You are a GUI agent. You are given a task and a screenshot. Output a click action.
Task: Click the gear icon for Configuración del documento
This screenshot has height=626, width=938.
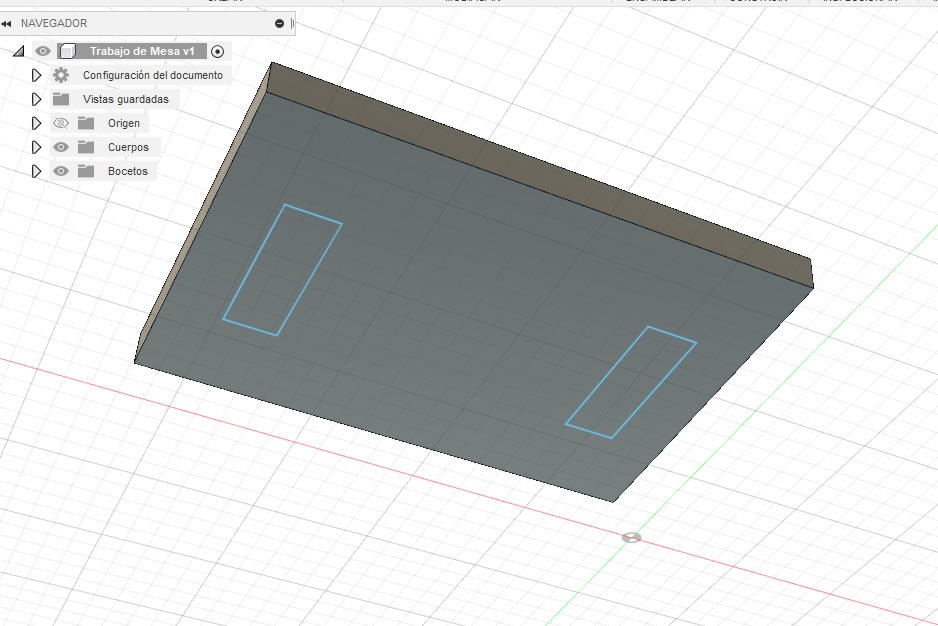[61, 75]
